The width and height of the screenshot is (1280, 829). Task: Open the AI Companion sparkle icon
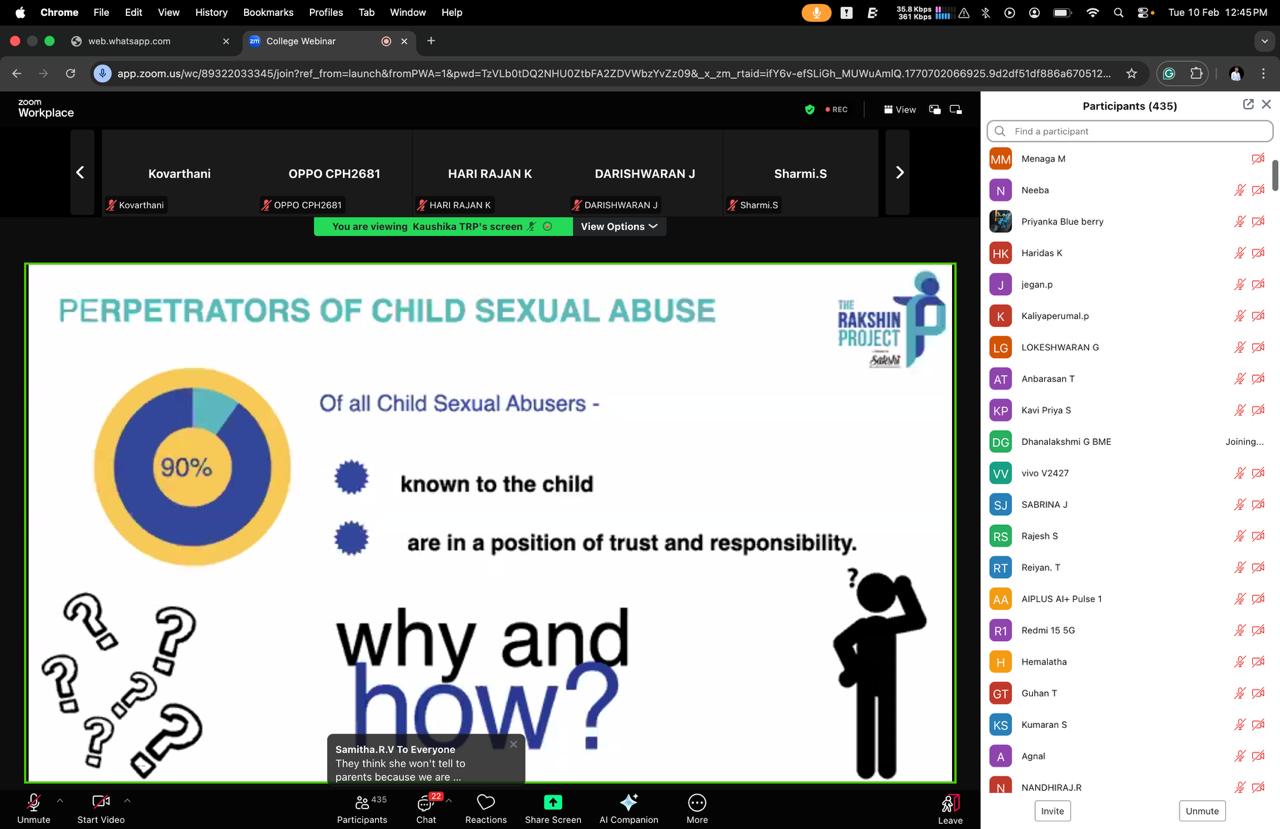(x=628, y=802)
